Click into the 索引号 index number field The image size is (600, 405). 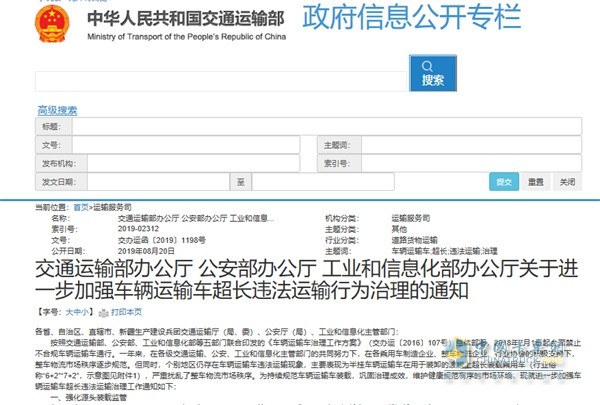tap(471, 163)
